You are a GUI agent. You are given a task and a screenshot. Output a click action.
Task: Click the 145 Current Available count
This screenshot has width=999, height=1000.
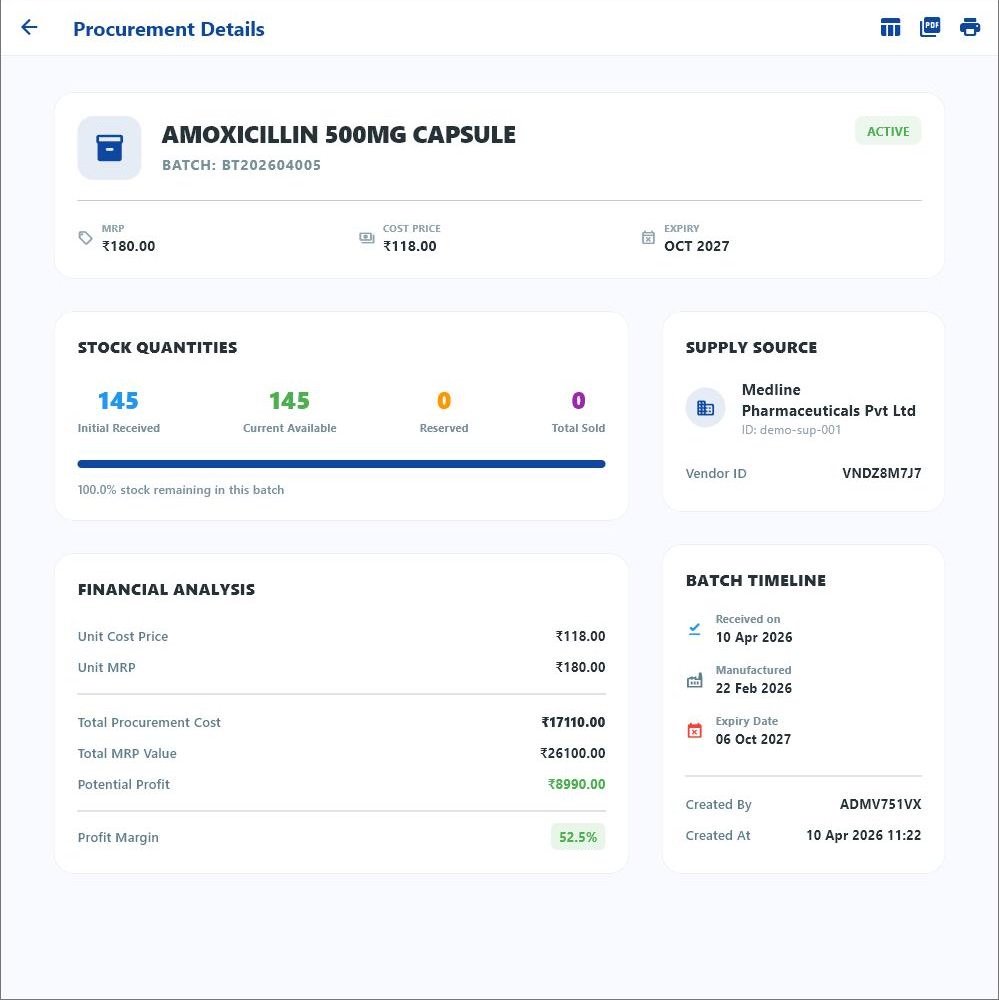coord(289,401)
